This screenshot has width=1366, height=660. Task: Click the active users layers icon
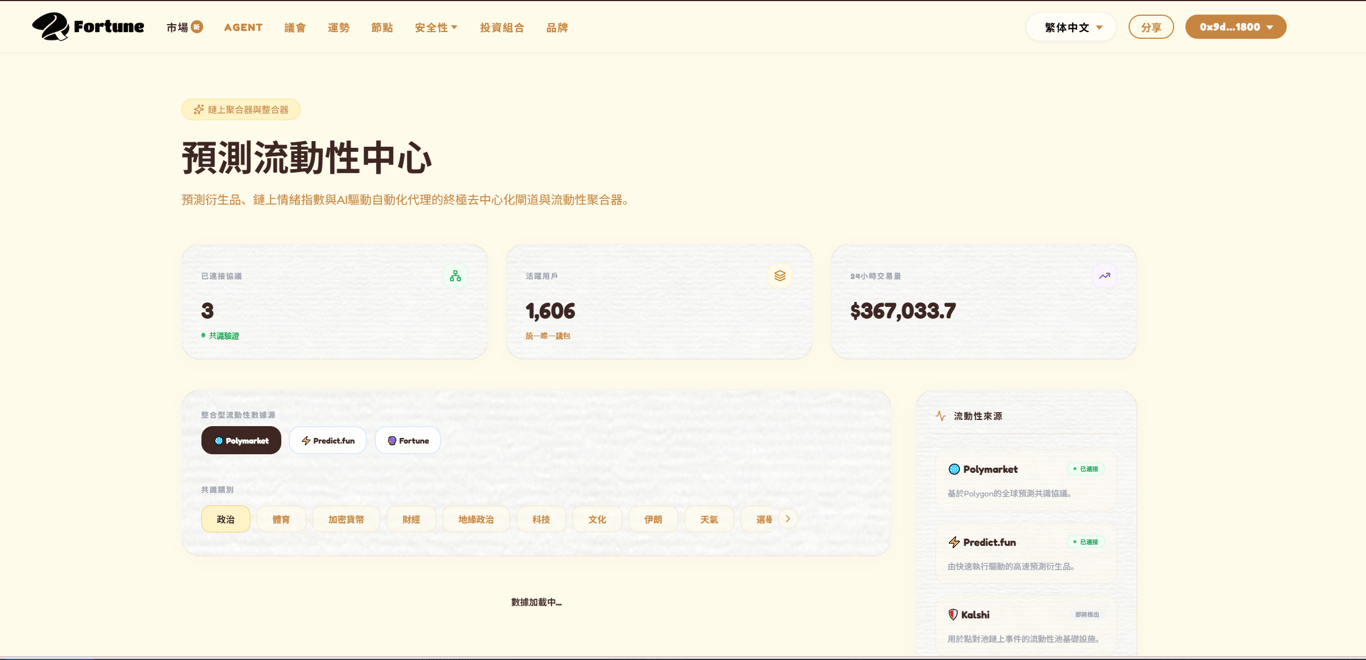pyautogui.click(x=780, y=276)
